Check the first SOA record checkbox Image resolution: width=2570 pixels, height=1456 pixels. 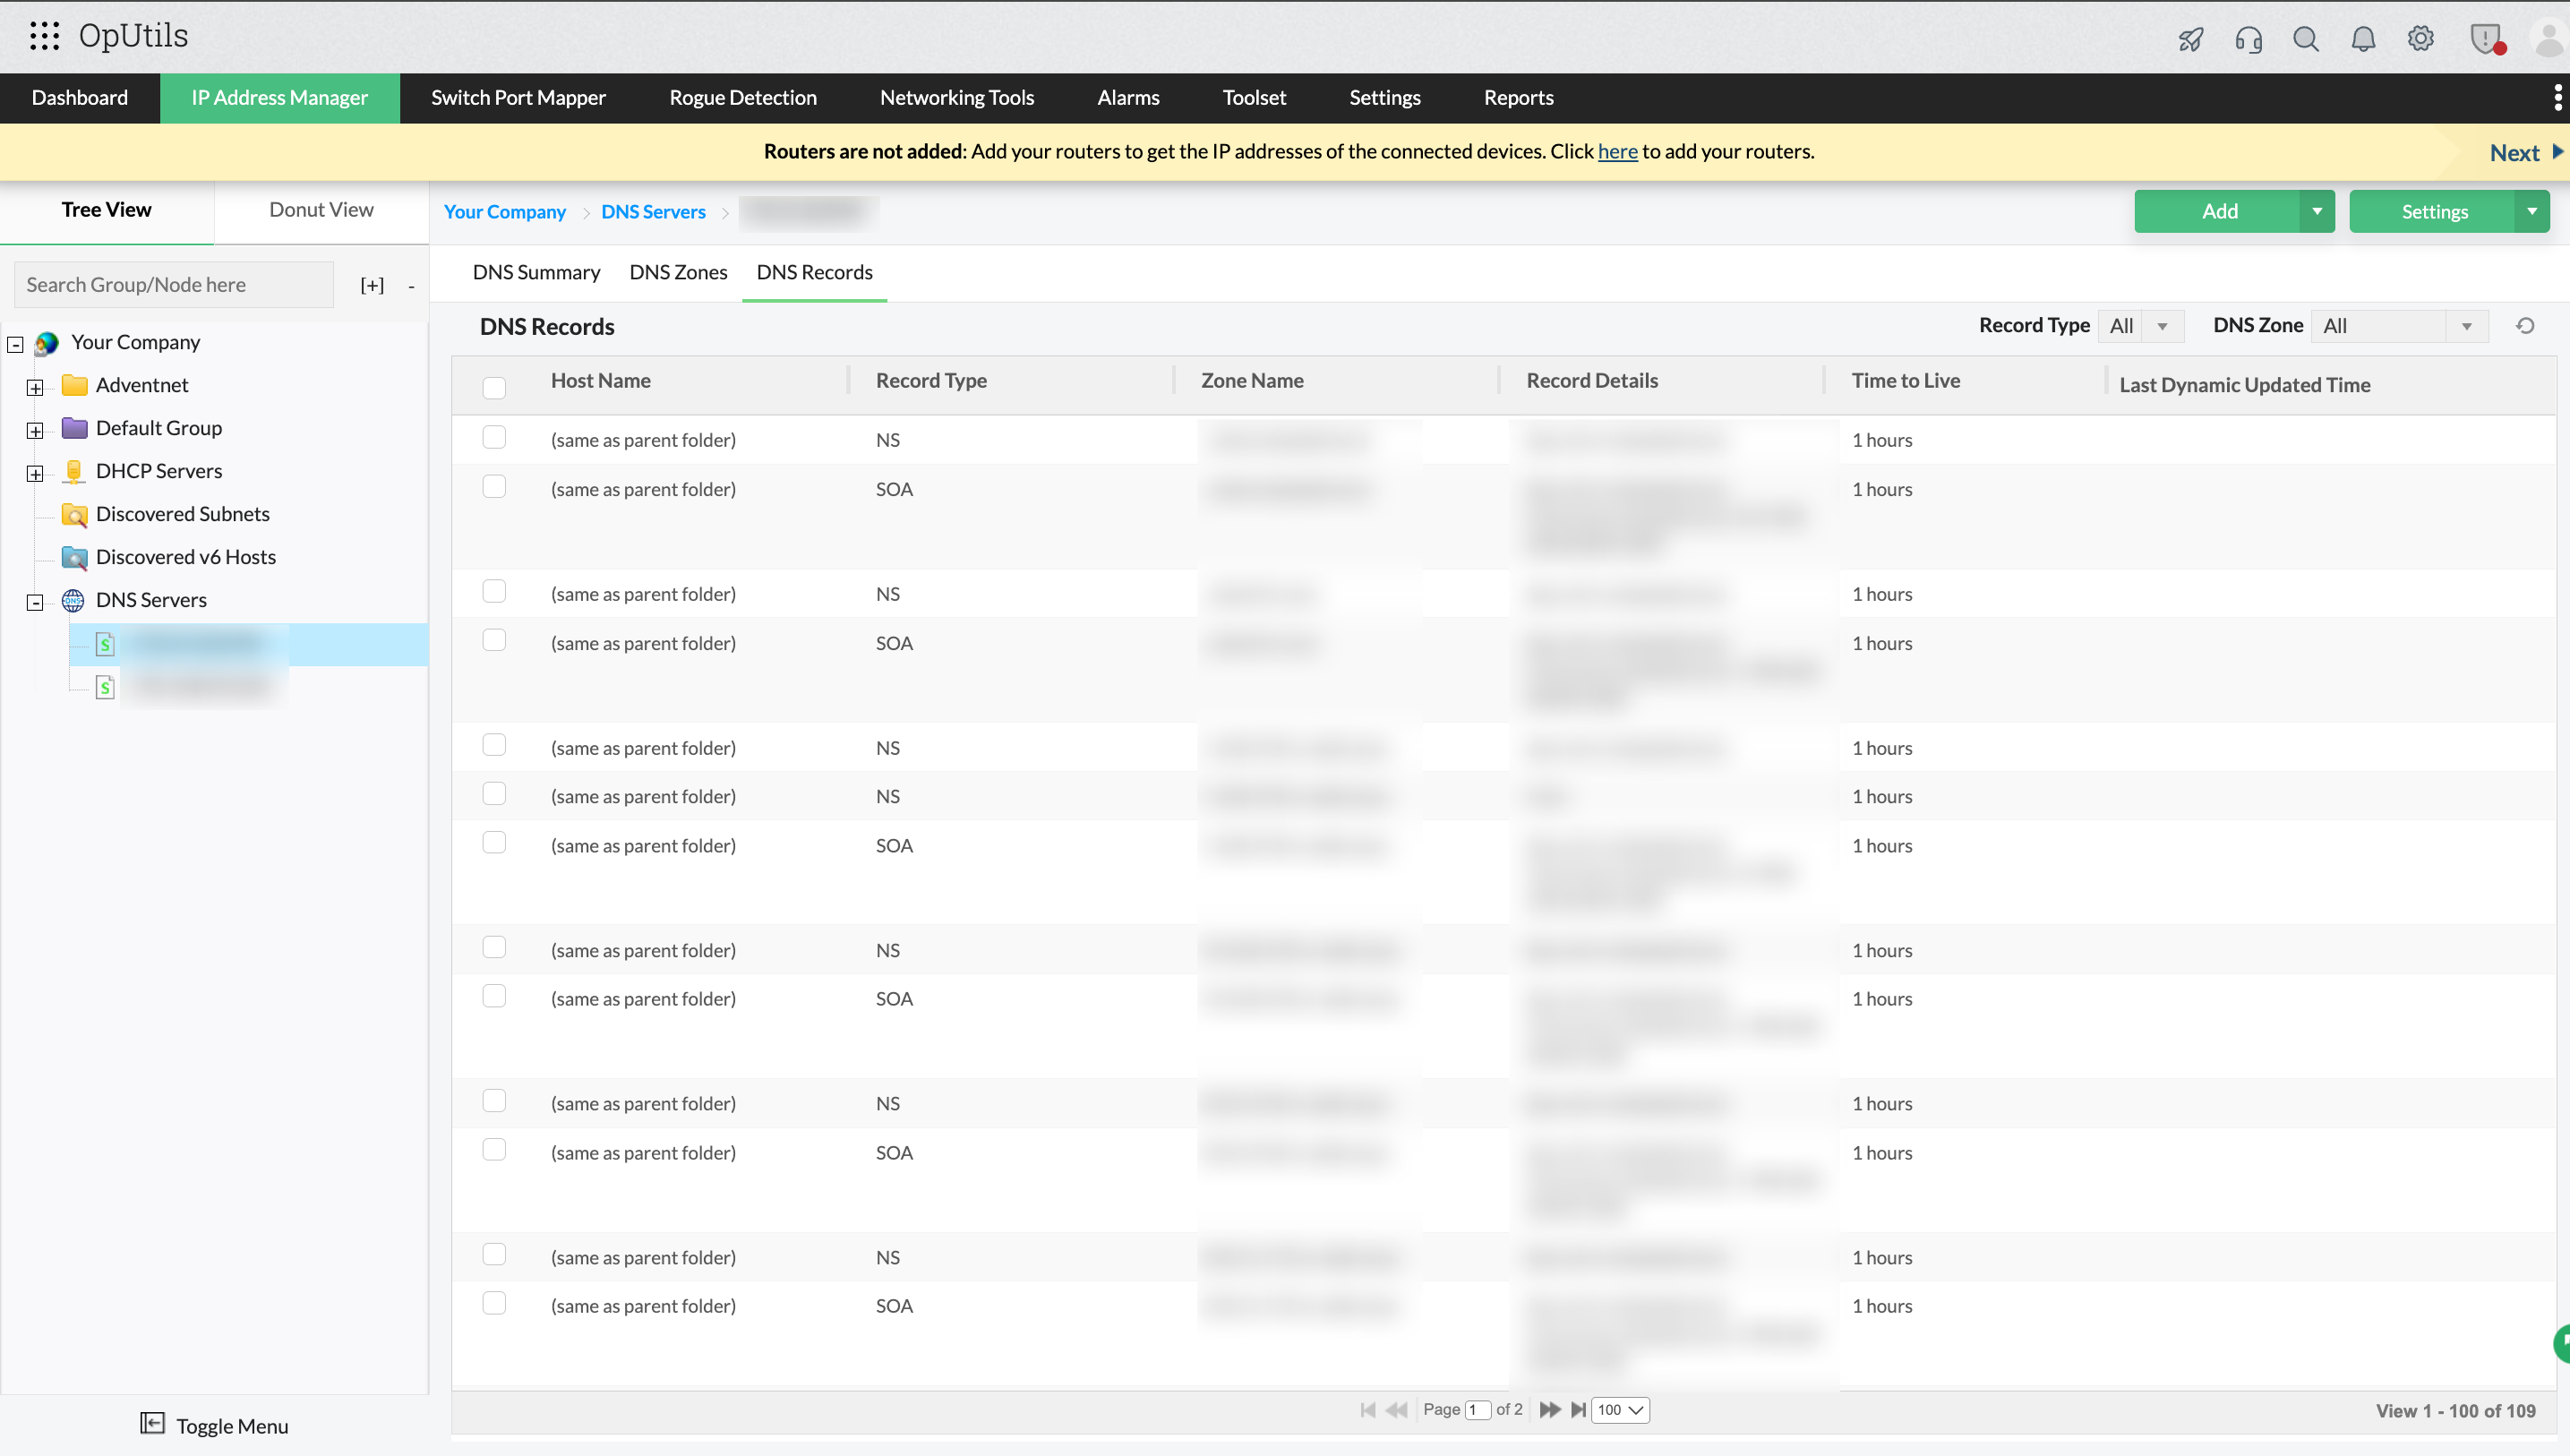click(x=494, y=487)
